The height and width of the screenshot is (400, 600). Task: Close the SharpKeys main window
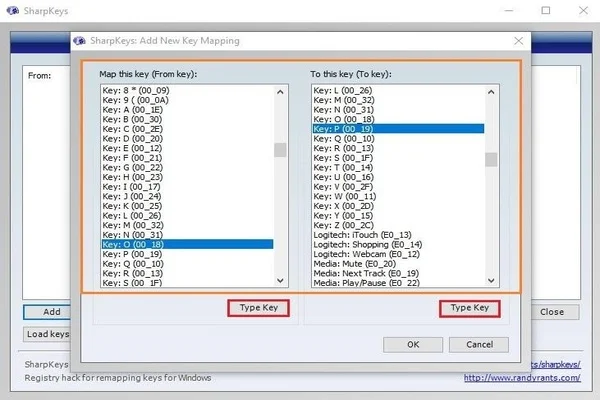pos(583,10)
